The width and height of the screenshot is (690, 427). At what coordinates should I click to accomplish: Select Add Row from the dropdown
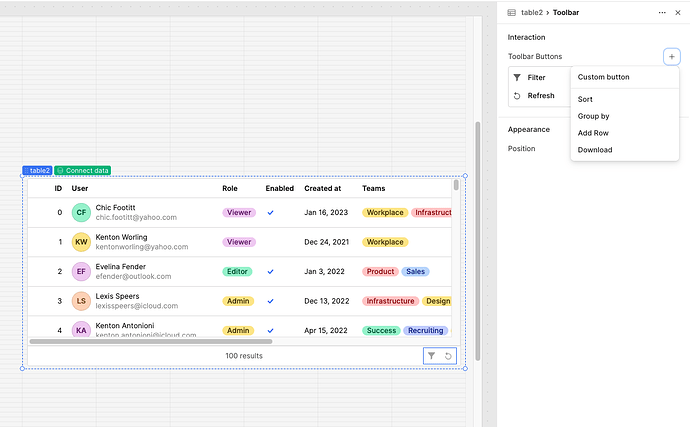(x=593, y=133)
